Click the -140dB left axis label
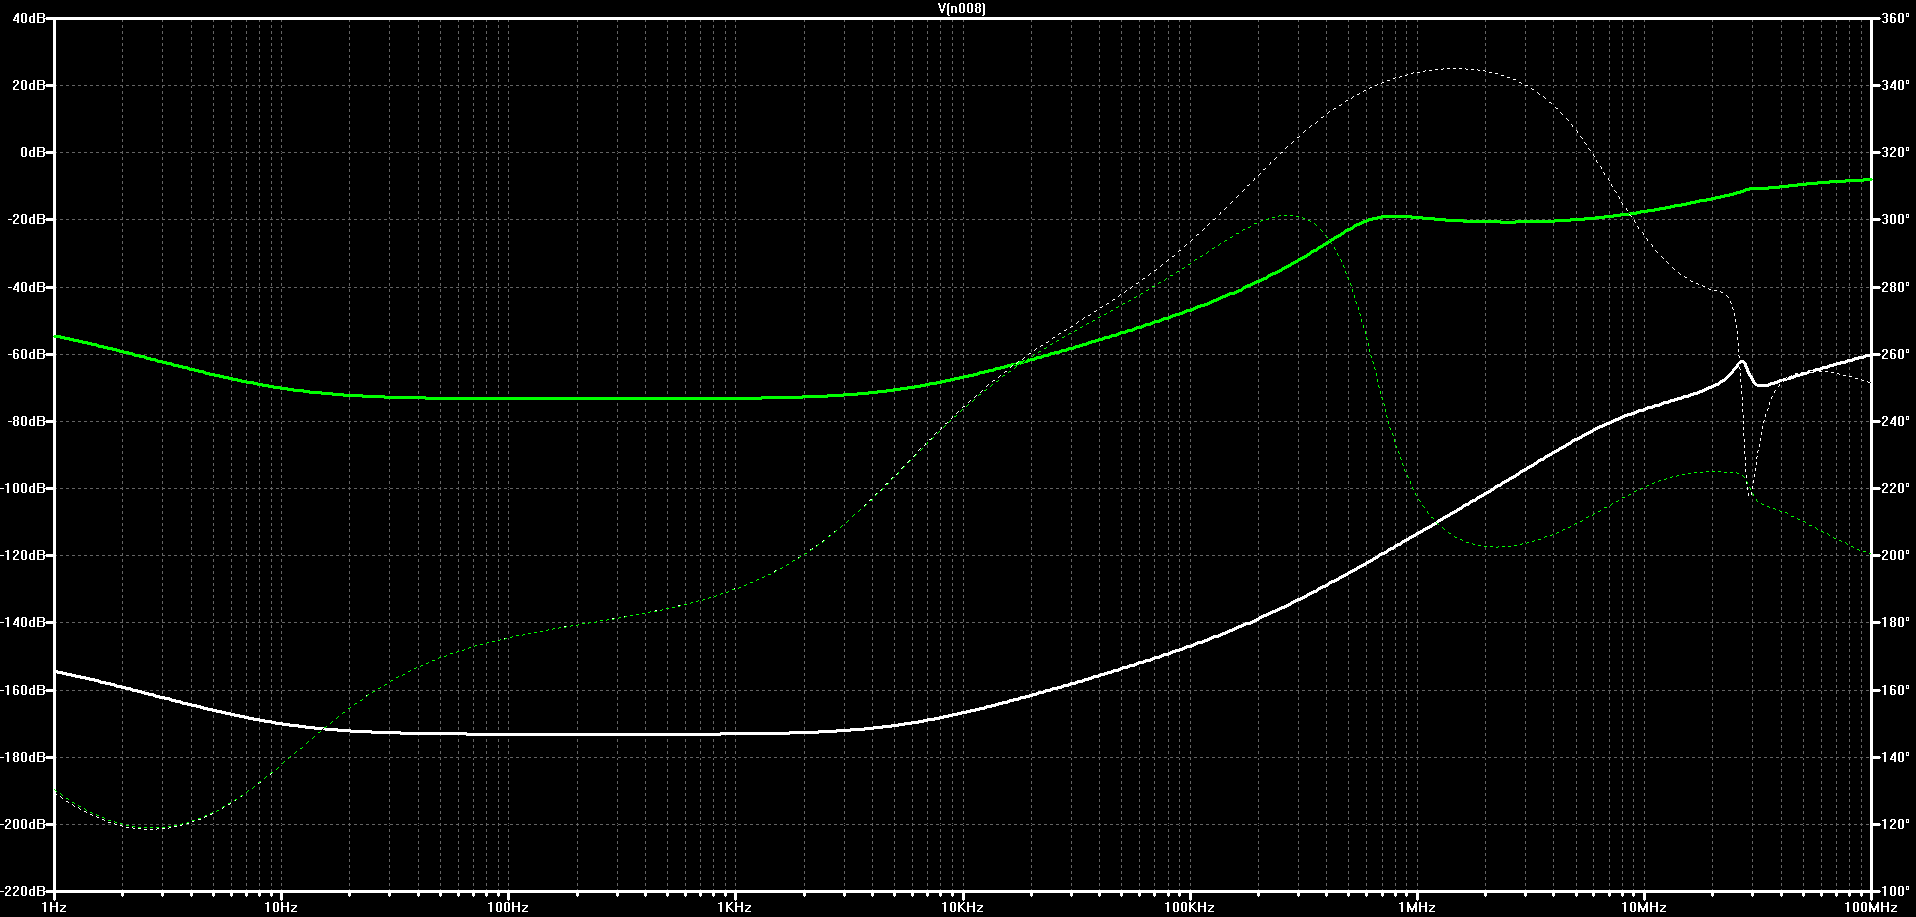This screenshot has width=1916, height=917. pos(24,622)
